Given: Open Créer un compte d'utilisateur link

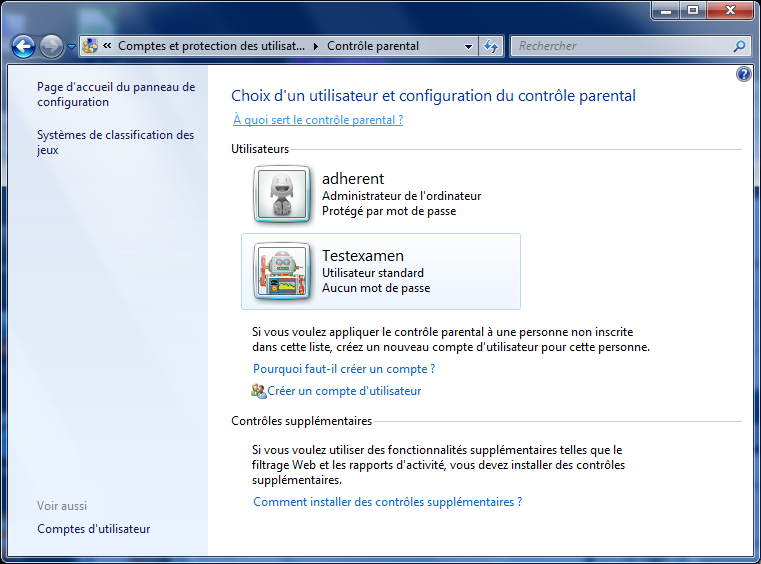Looking at the screenshot, I should click(344, 391).
